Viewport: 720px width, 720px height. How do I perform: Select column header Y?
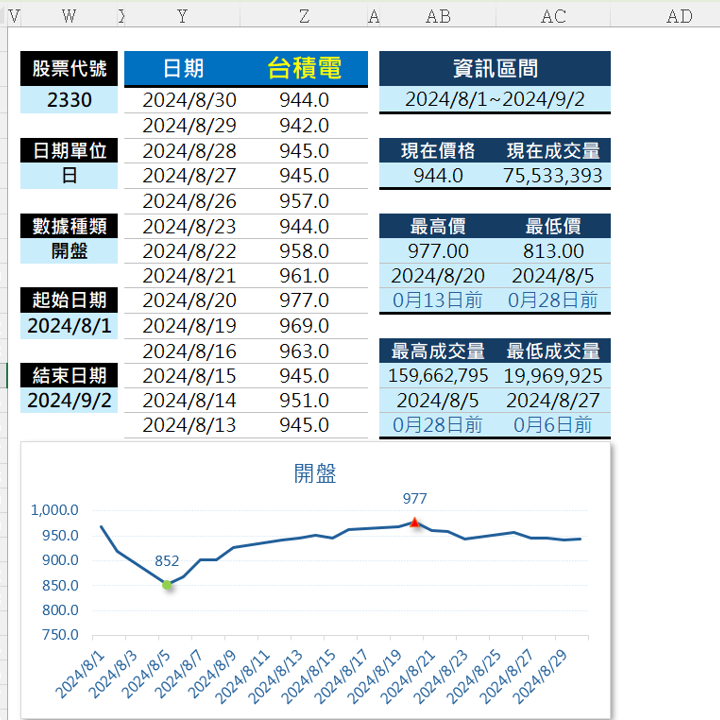pos(182,17)
